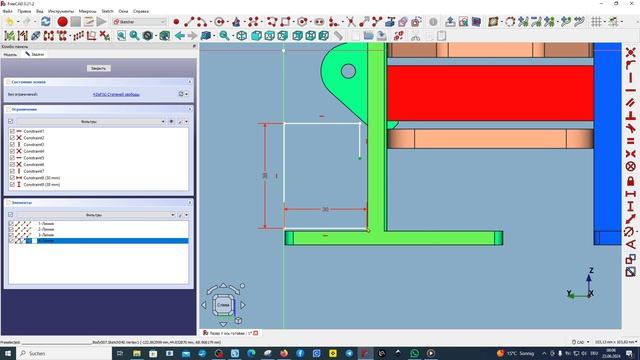This screenshot has height=360, width=640.
Task: Open constraints list settings dropdown arrow
Action: [x=187, y=122]
